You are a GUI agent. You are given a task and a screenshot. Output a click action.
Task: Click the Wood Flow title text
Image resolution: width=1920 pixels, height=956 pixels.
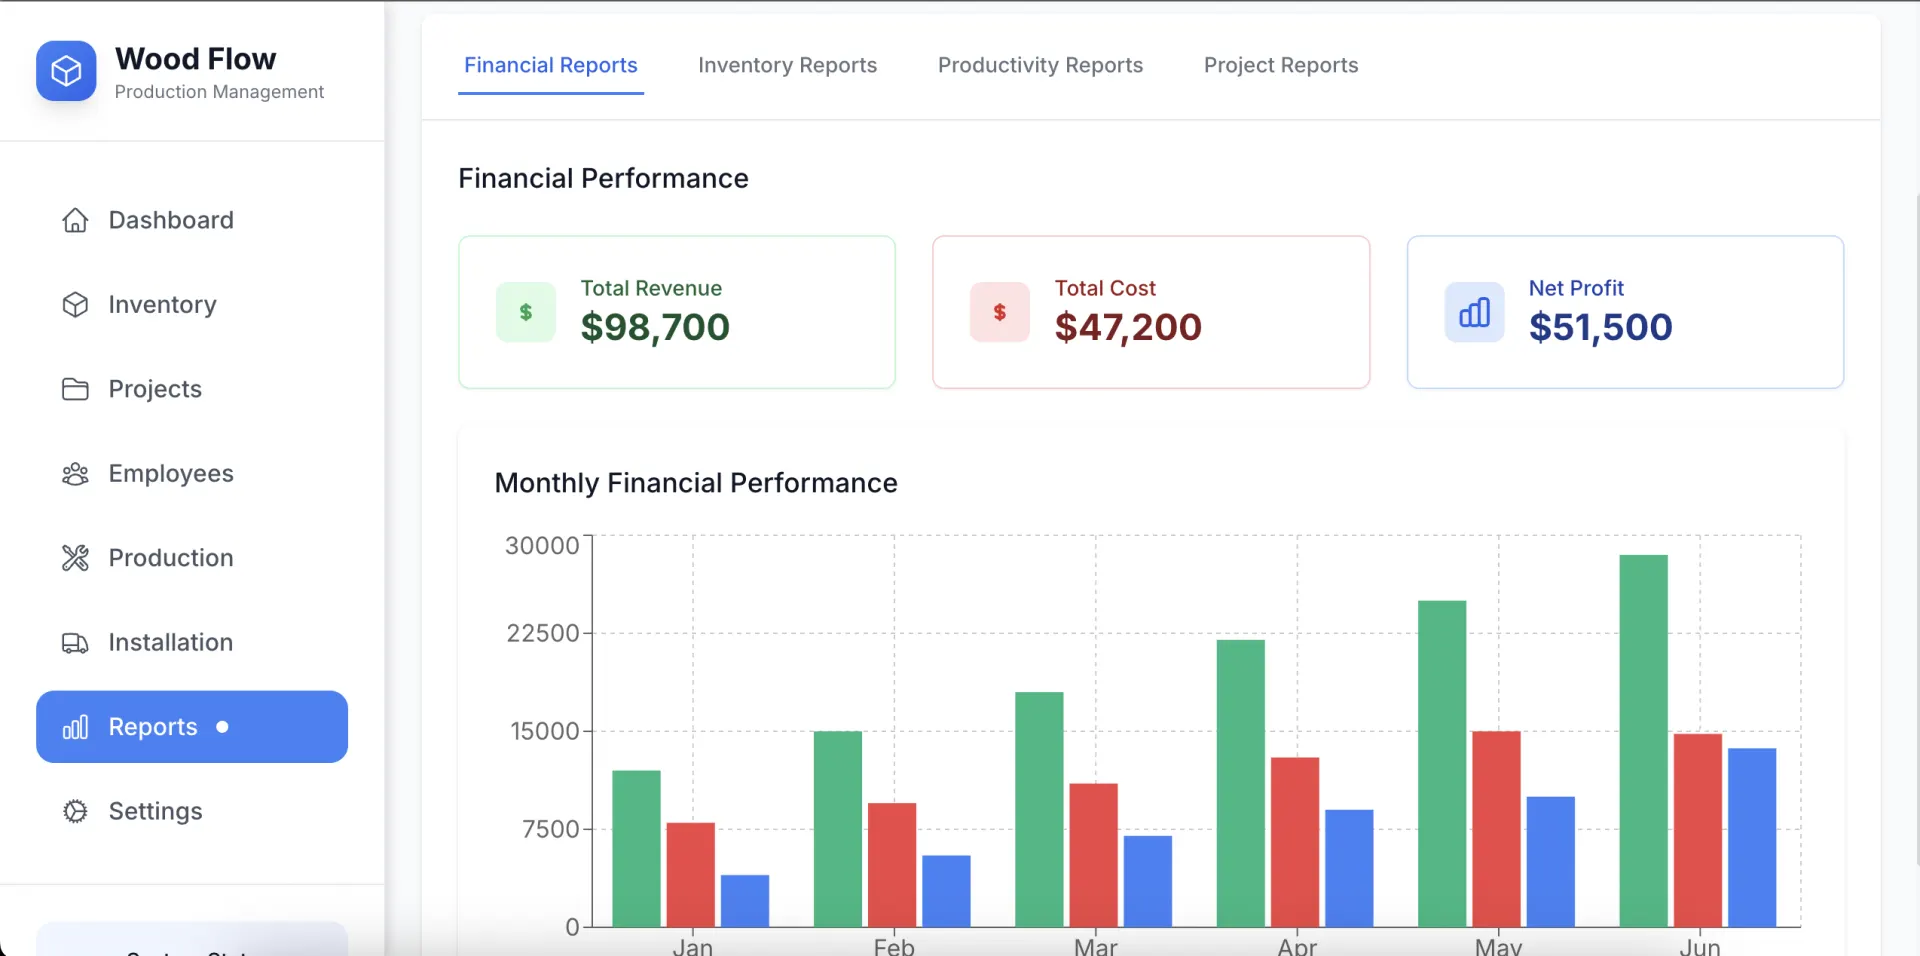(196, 59)
